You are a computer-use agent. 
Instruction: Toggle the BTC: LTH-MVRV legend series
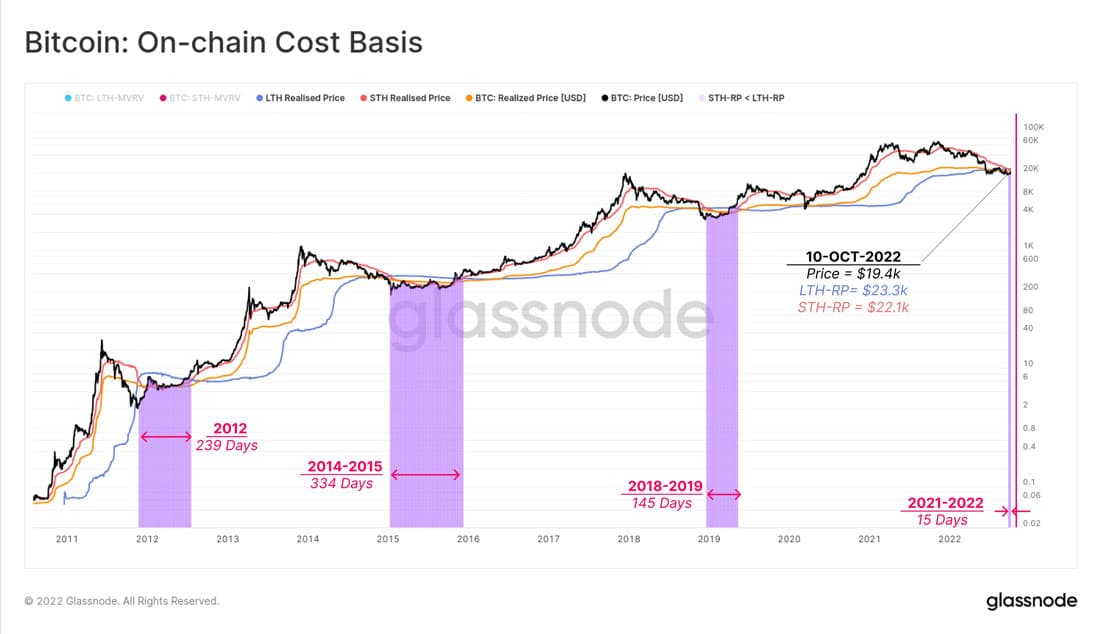pos(104,98)
